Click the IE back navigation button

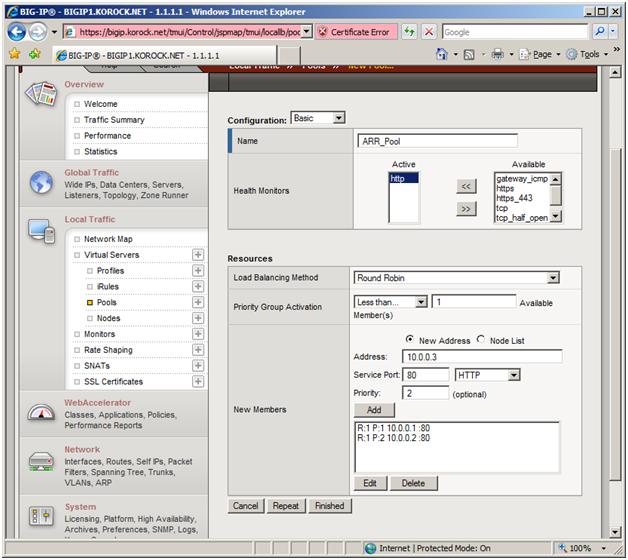(x=18, y=32)
